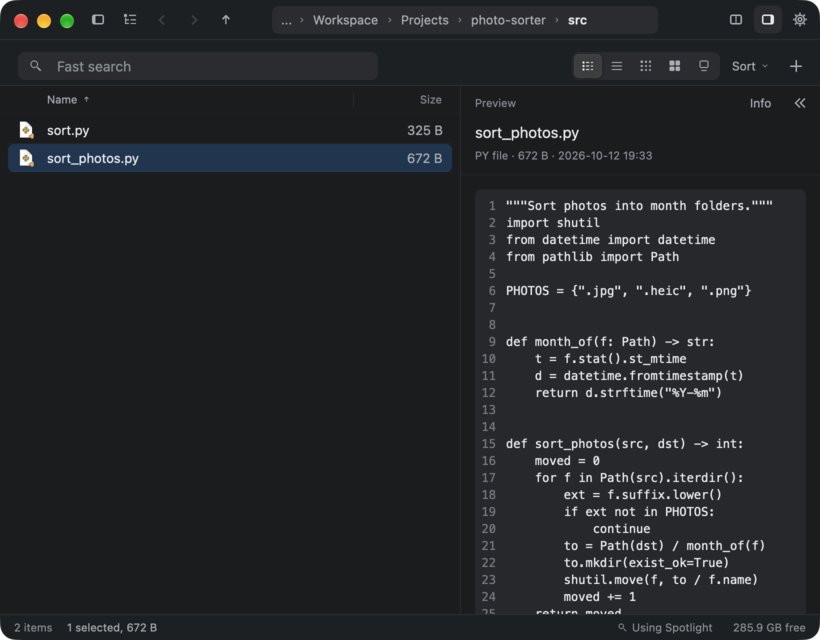Click code line 'moved += 1'

[600, 597]
